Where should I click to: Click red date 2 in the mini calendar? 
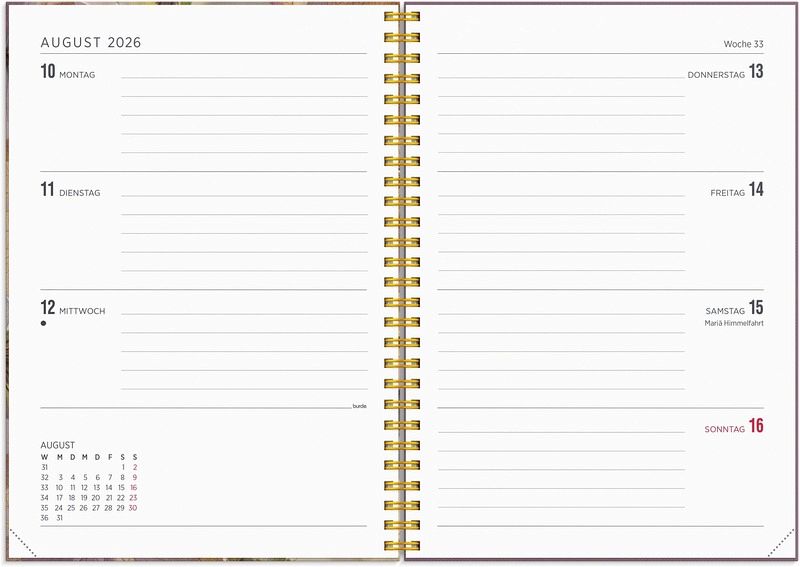(135, 467)
